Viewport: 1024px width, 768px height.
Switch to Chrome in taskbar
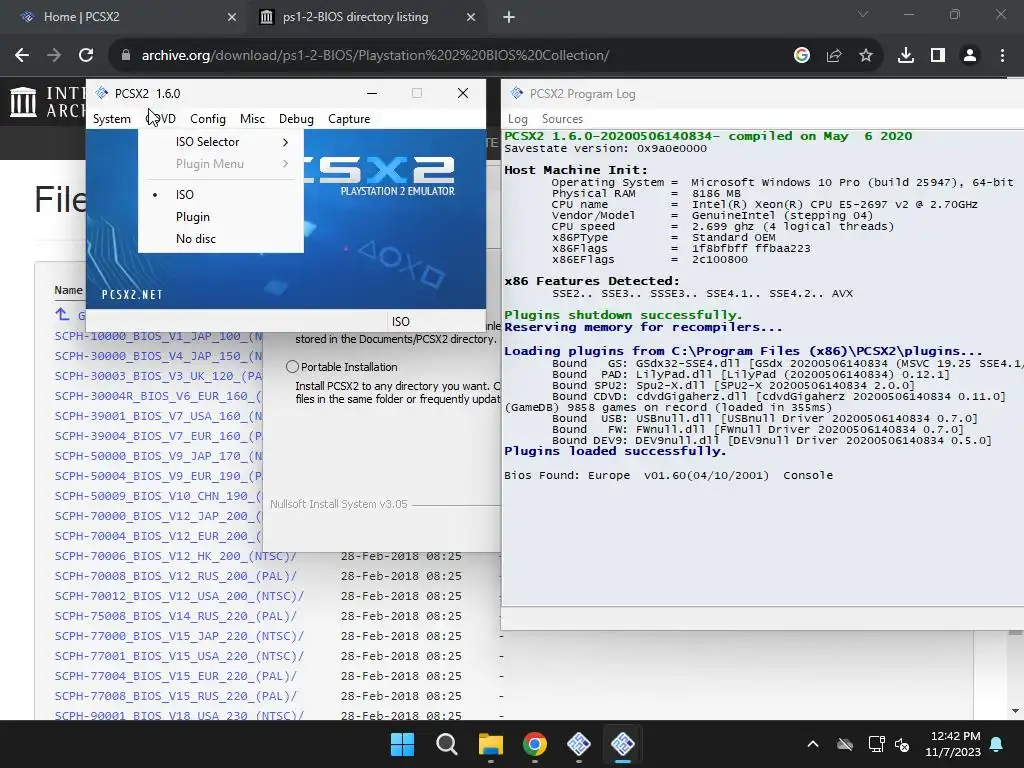535,744
